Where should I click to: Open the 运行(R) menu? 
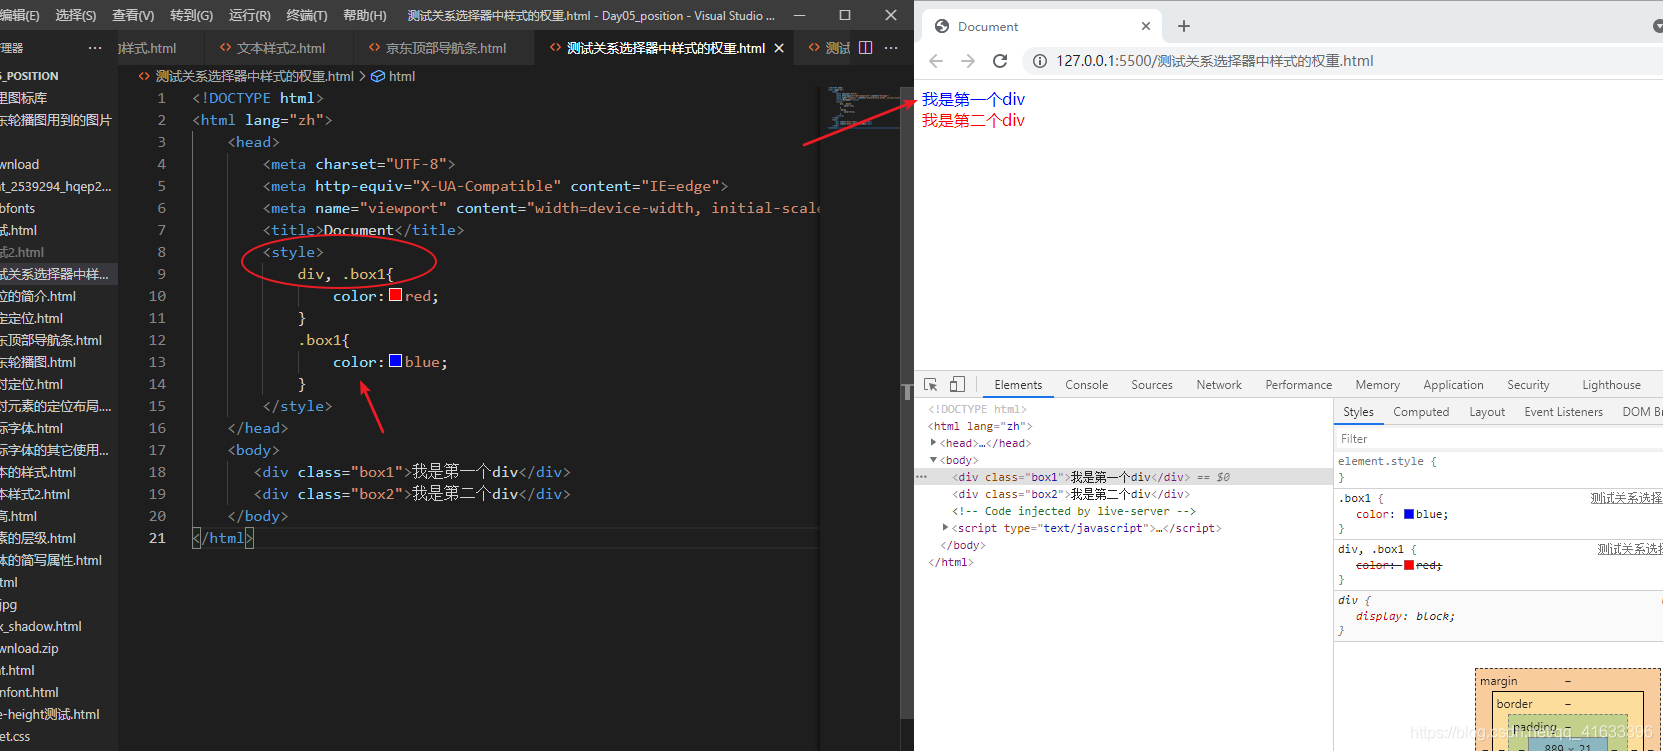coord(250,15)
